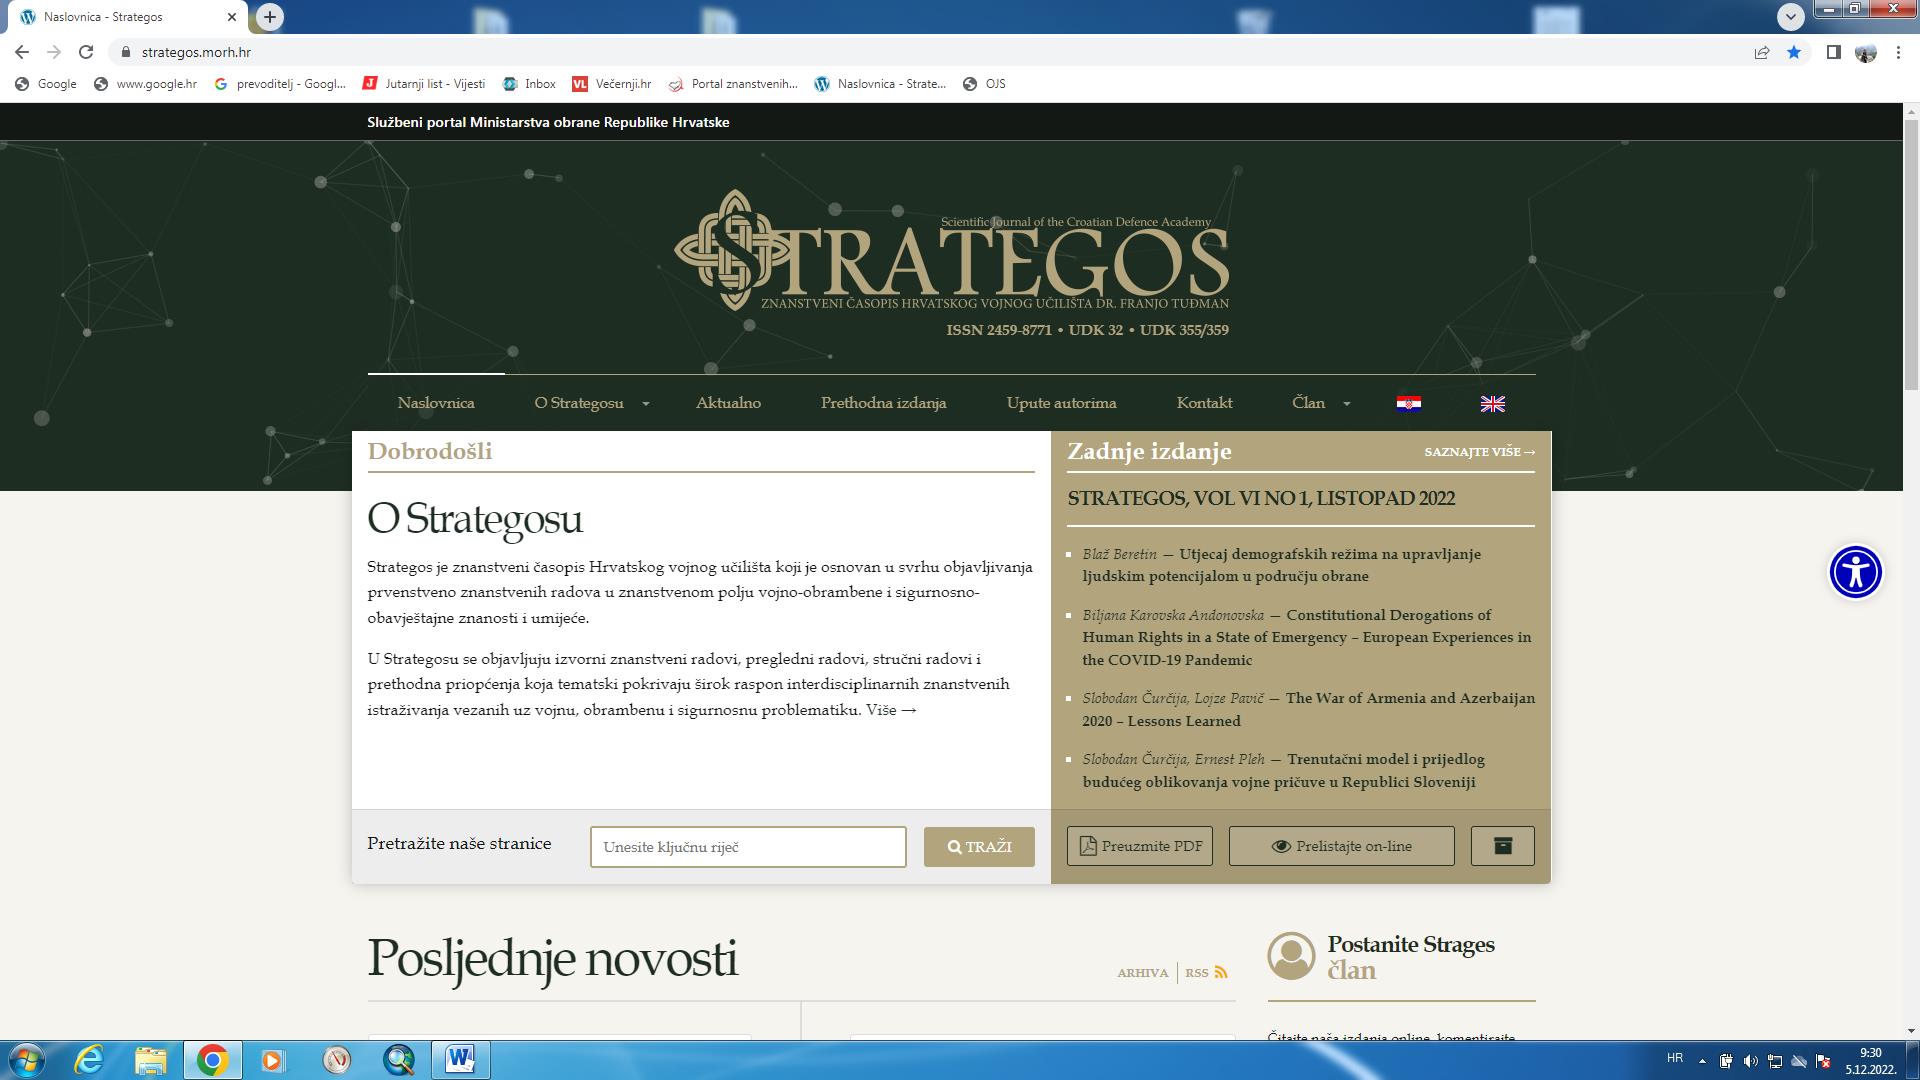Click the volume icon in system tray

(x=1750, y=1061)
